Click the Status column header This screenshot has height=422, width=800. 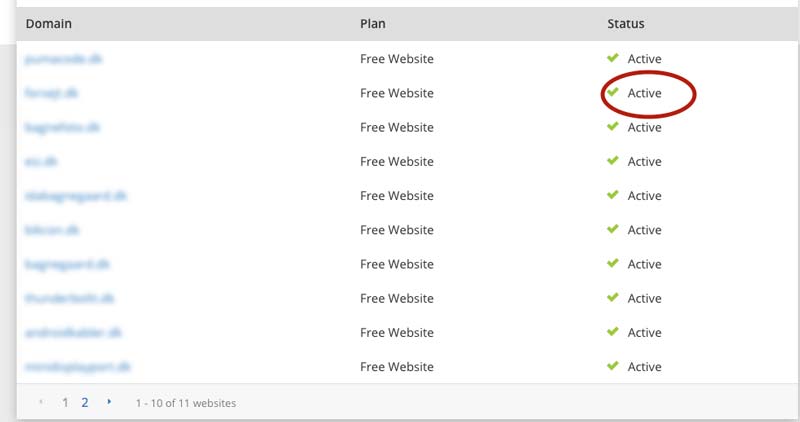pyautogui.click(x=625, y=23)
